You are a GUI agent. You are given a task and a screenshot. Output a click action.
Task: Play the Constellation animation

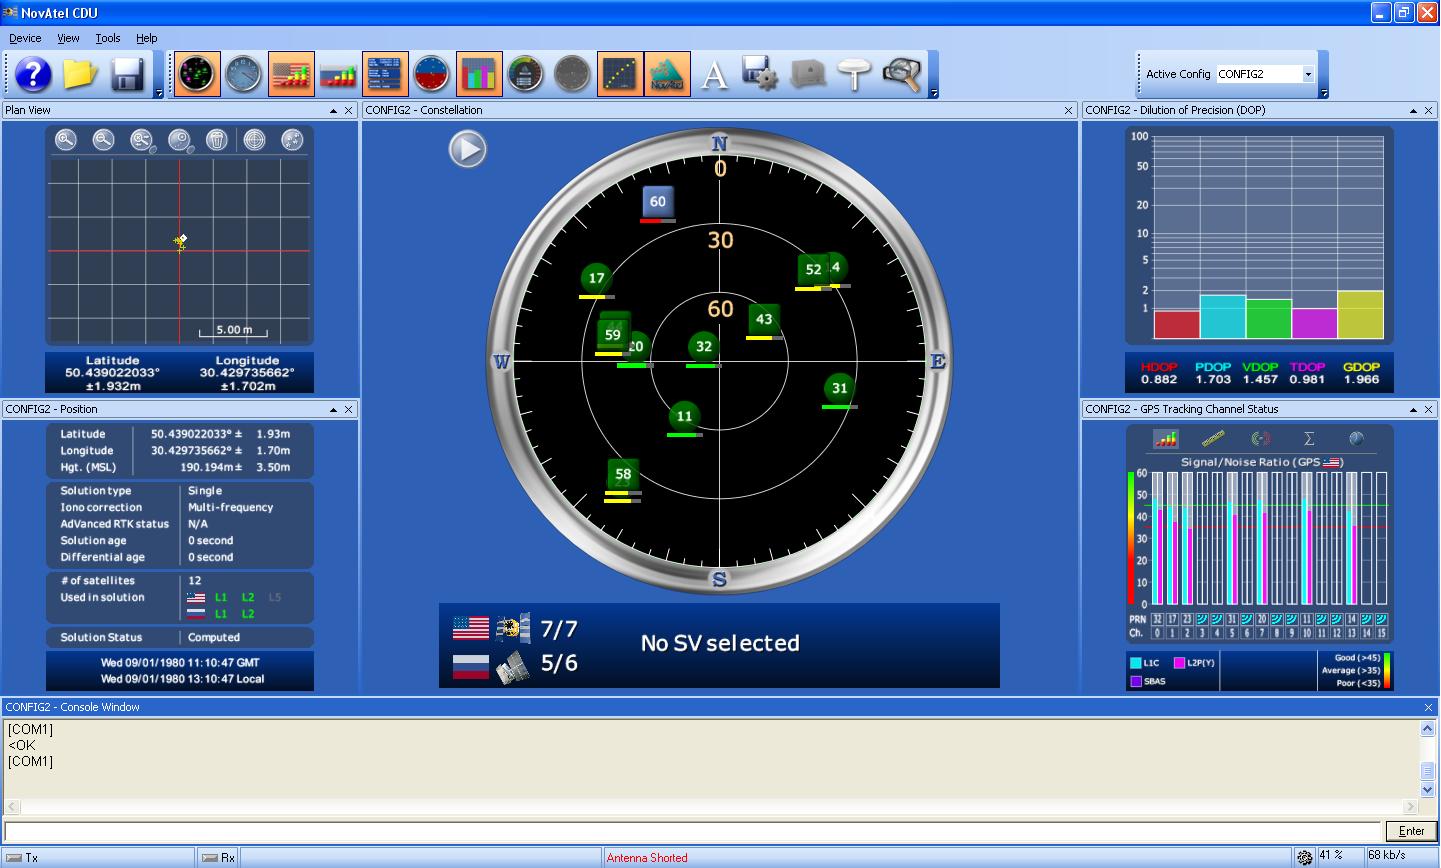tap(467, 149)
